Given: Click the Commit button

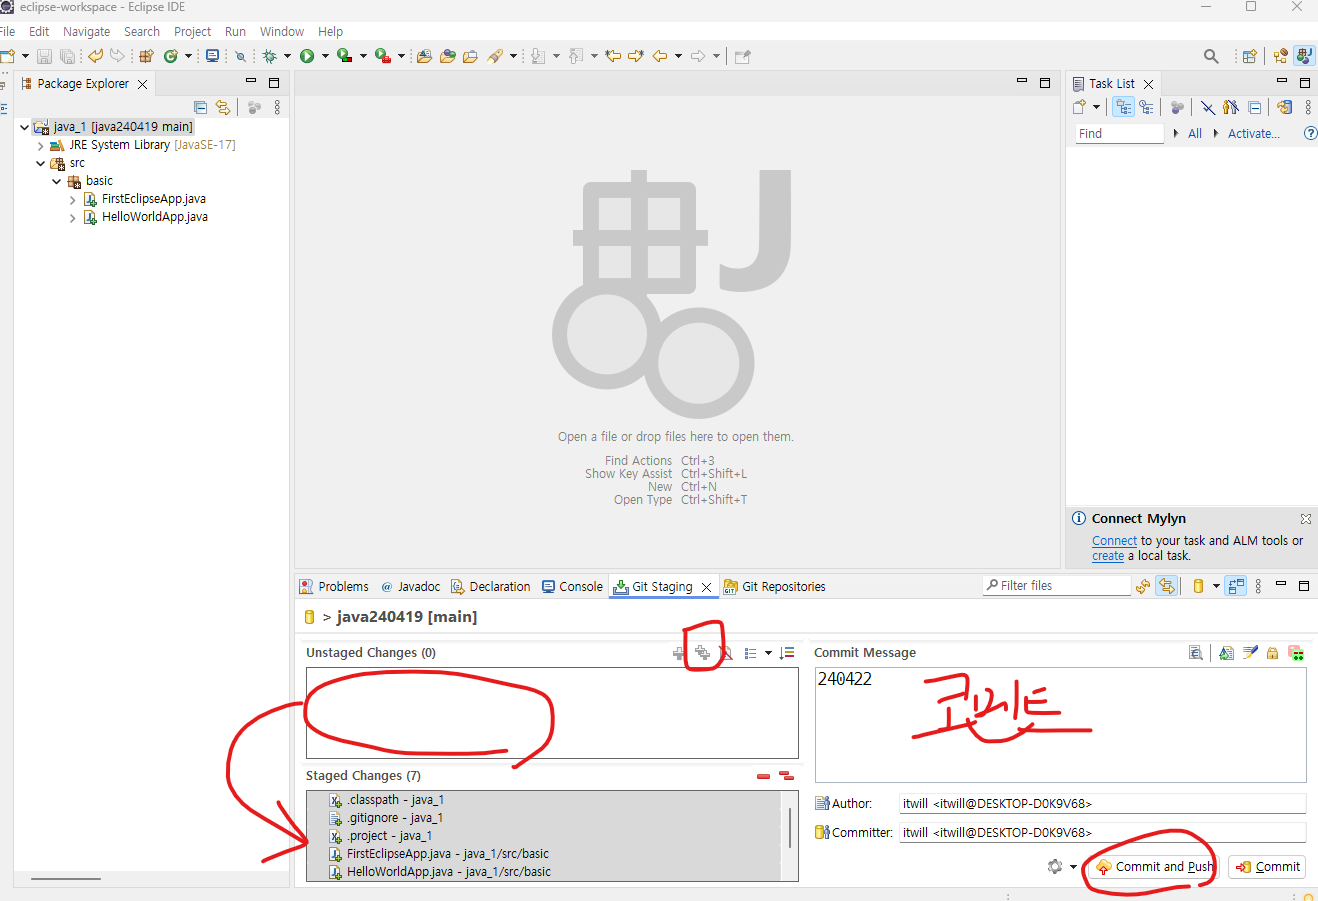Looking at the screenshot, I should [1267, 867].
